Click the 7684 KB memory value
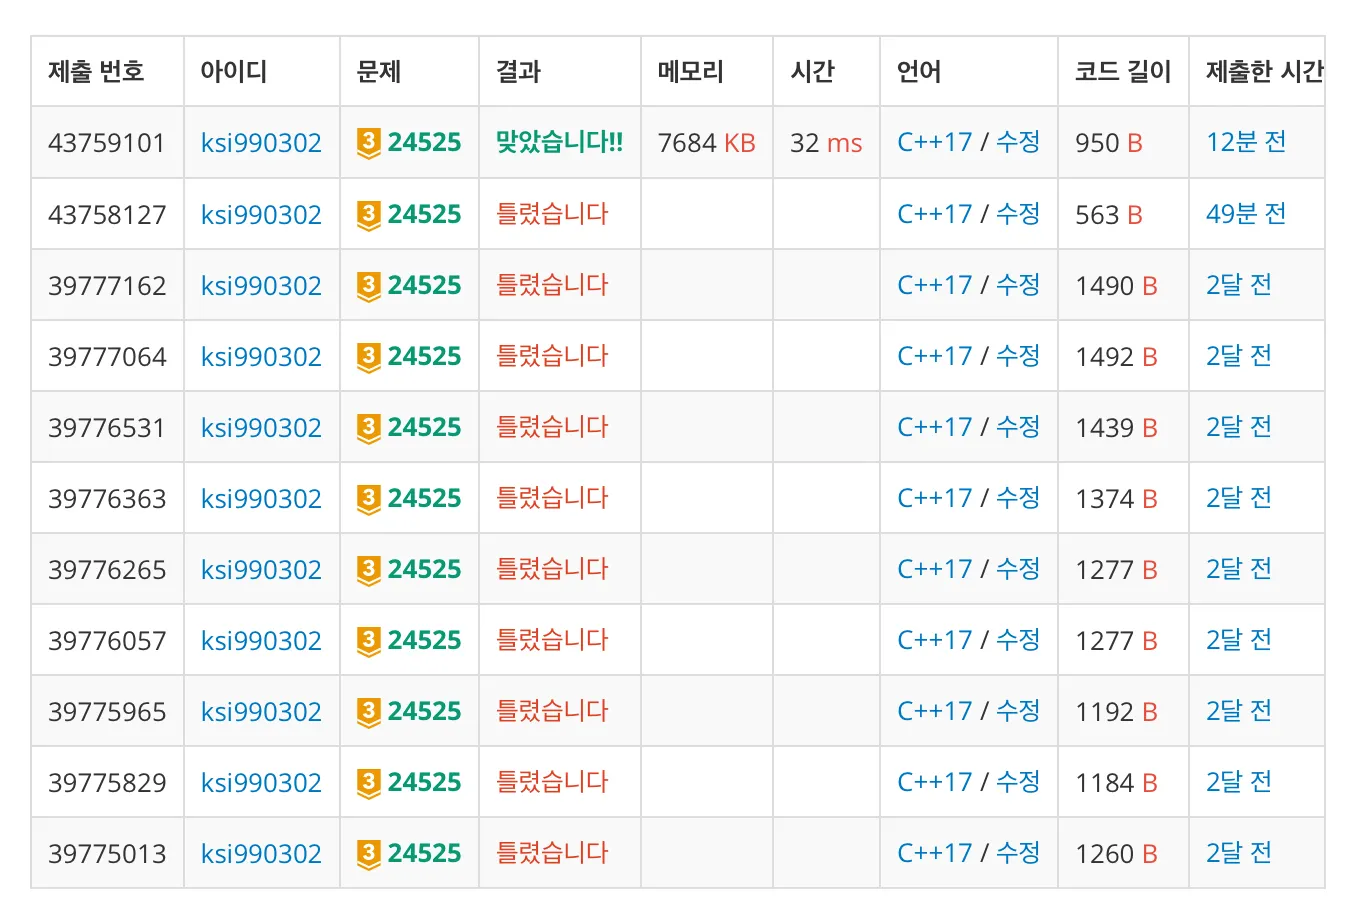 [x=706, y=143]
